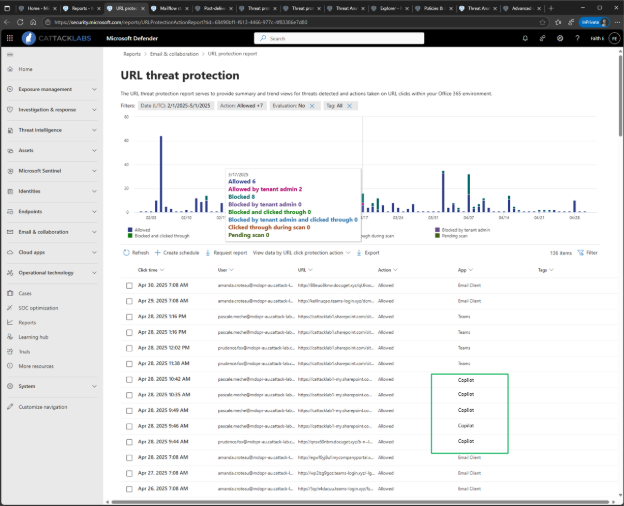The image size is (624, 506).
Task: Click the browser back arrow
Action: point(7,22)
